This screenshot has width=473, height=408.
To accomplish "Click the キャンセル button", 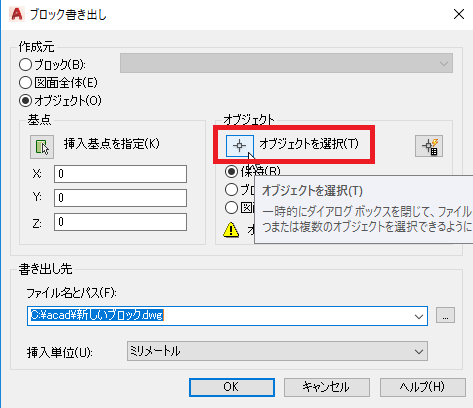I will click(327, 387).
